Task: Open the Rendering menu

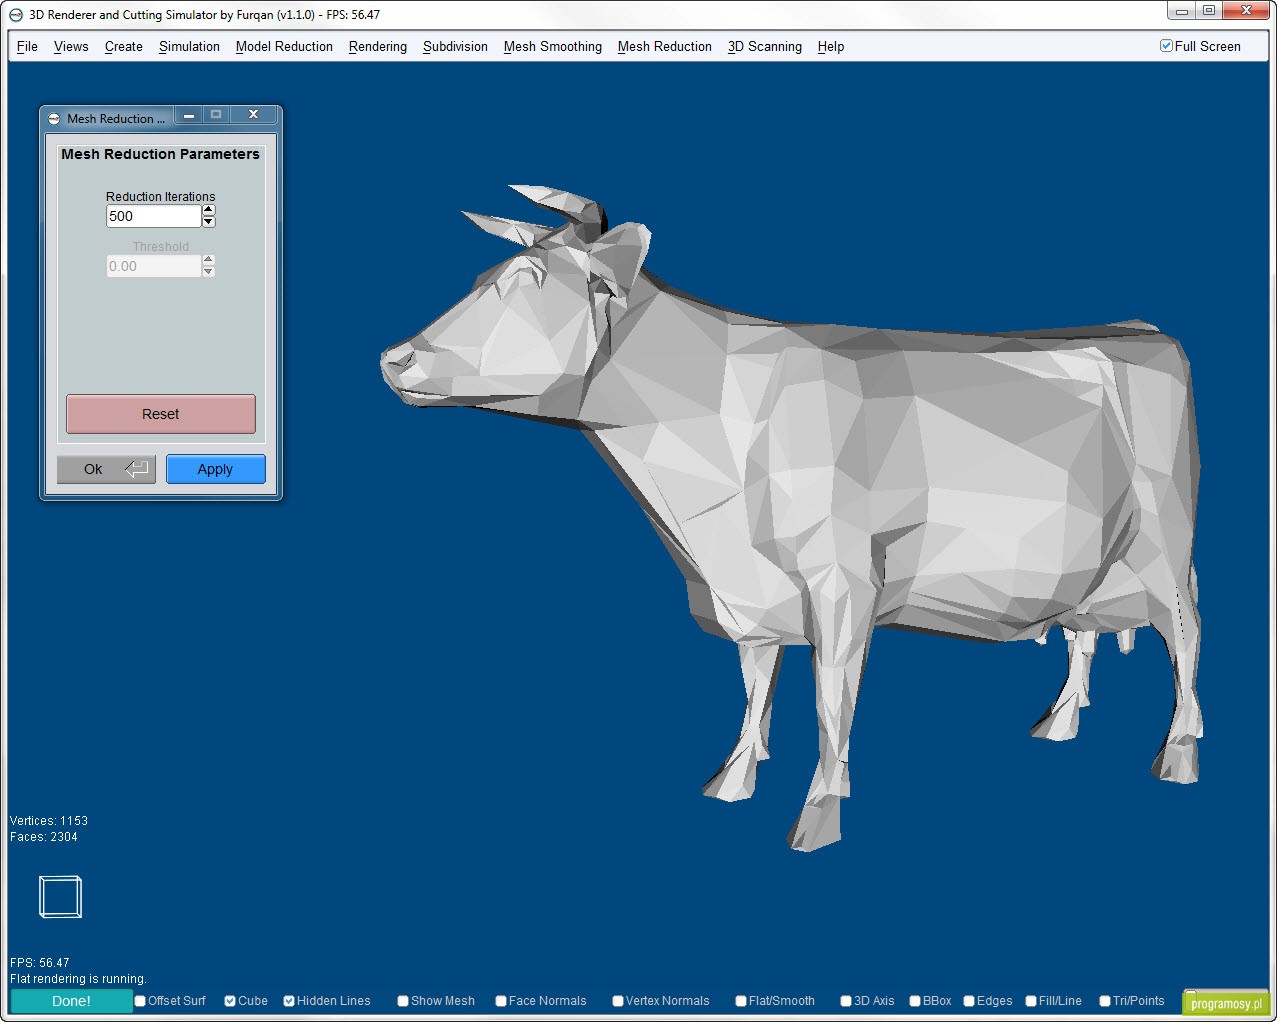Action: point(377,46)
